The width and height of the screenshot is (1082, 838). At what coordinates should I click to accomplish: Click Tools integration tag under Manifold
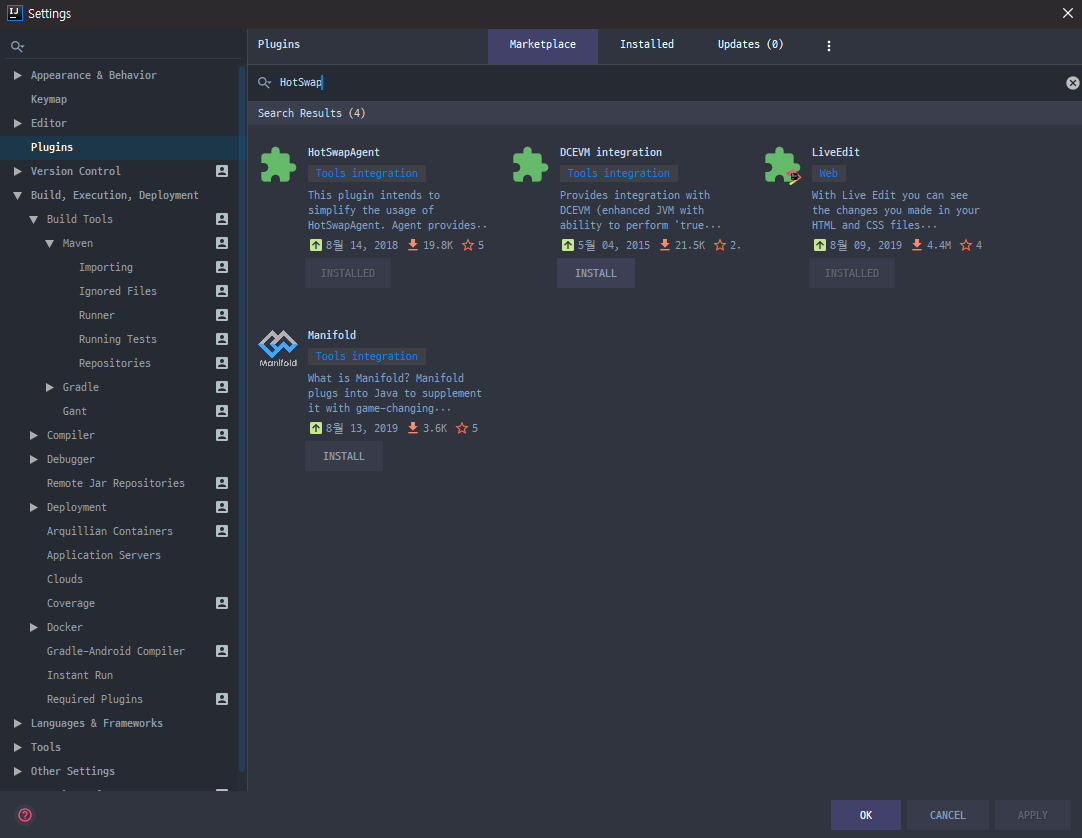pyautogui.click(x=366, y=356)
